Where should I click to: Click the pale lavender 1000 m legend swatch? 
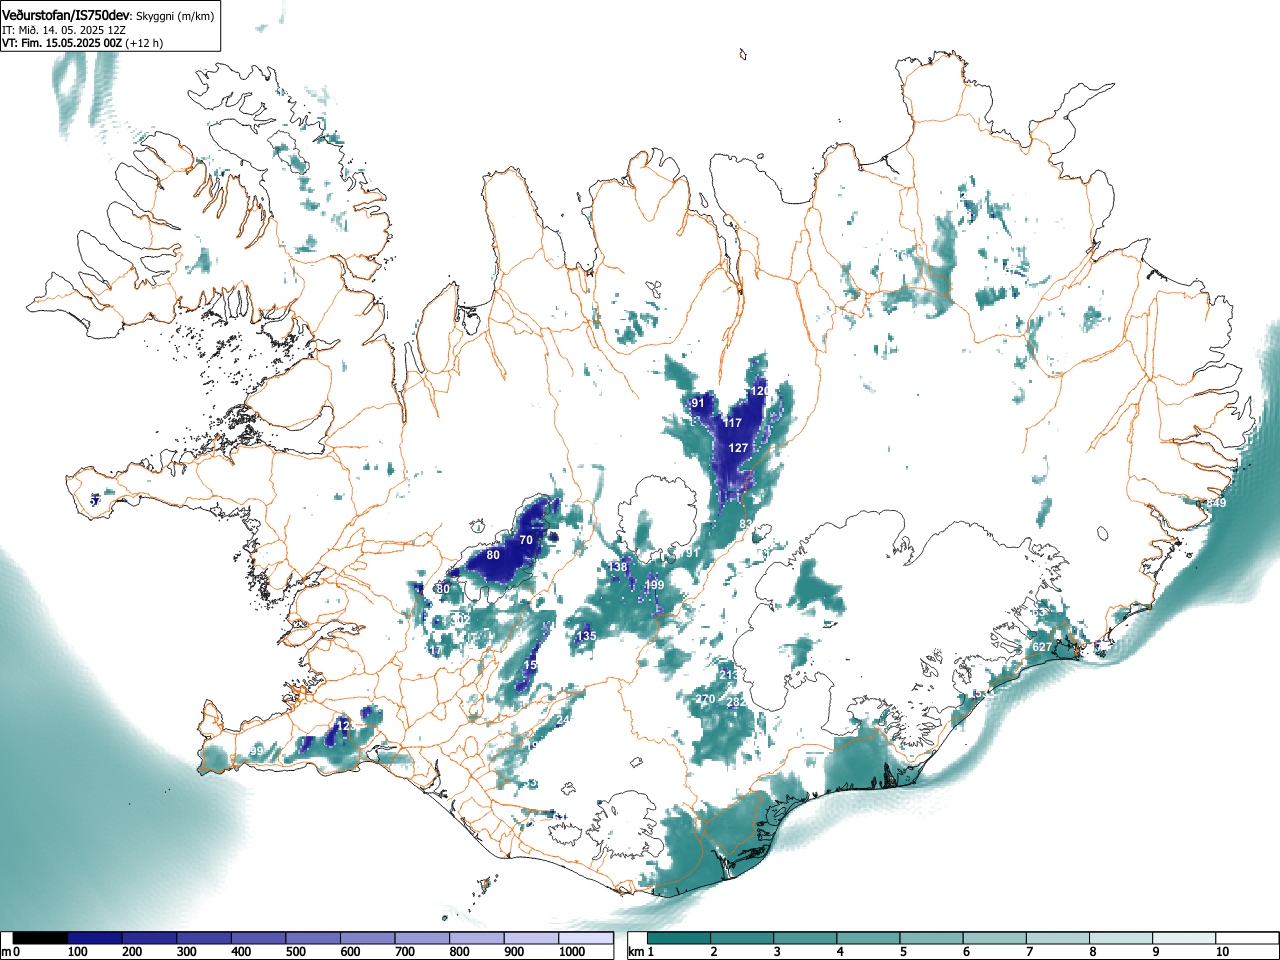(586, 938)
